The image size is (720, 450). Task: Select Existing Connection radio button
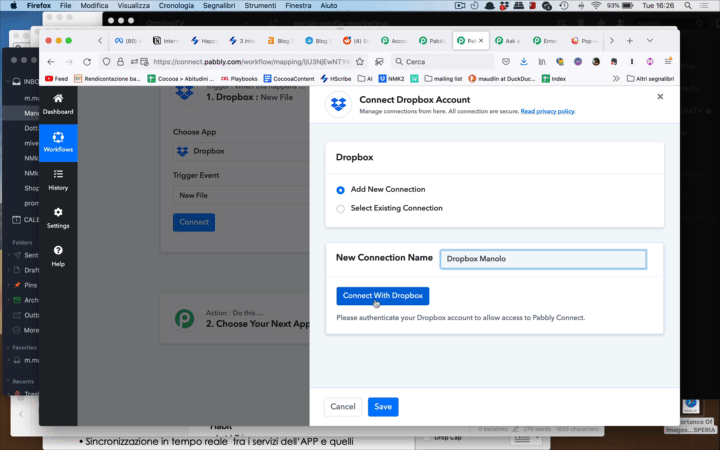(x=340, y=209)
